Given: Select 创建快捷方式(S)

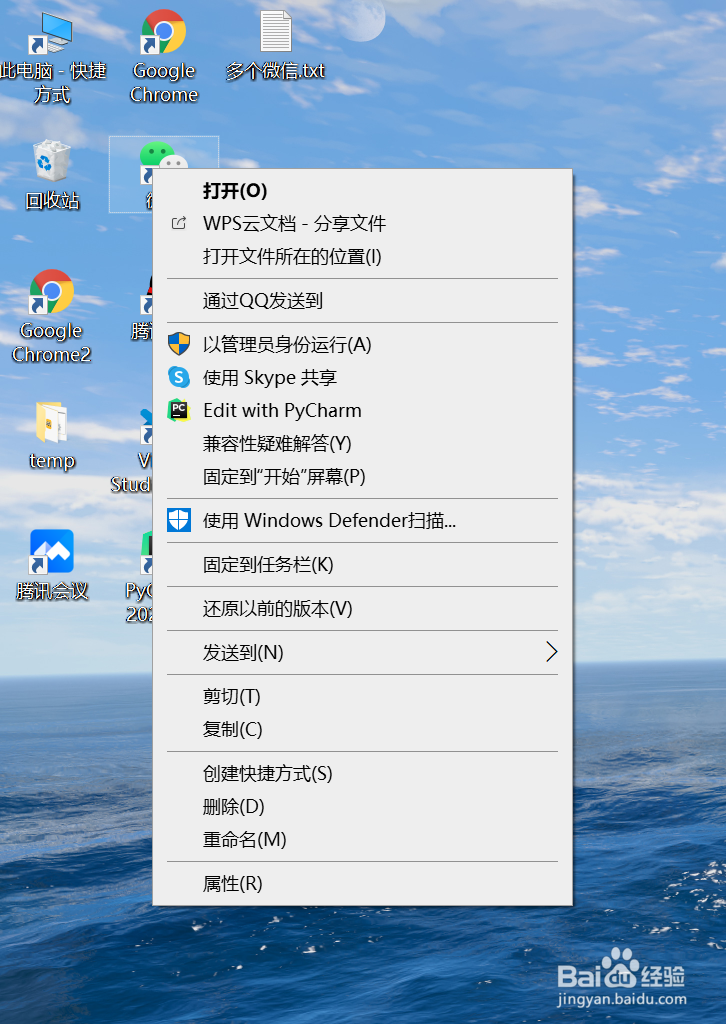Looking at the screenshot, I should click(x=362, y=773).
